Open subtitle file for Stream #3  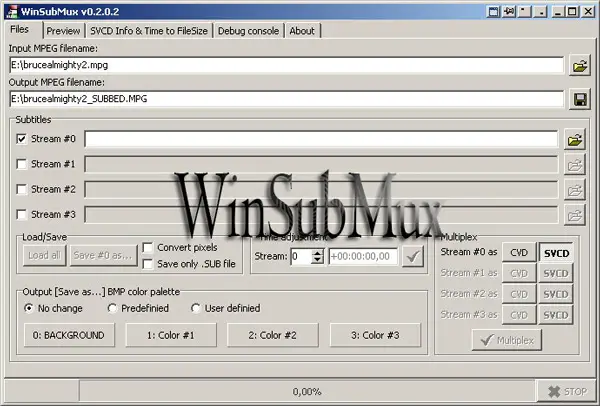pos(575,215)
